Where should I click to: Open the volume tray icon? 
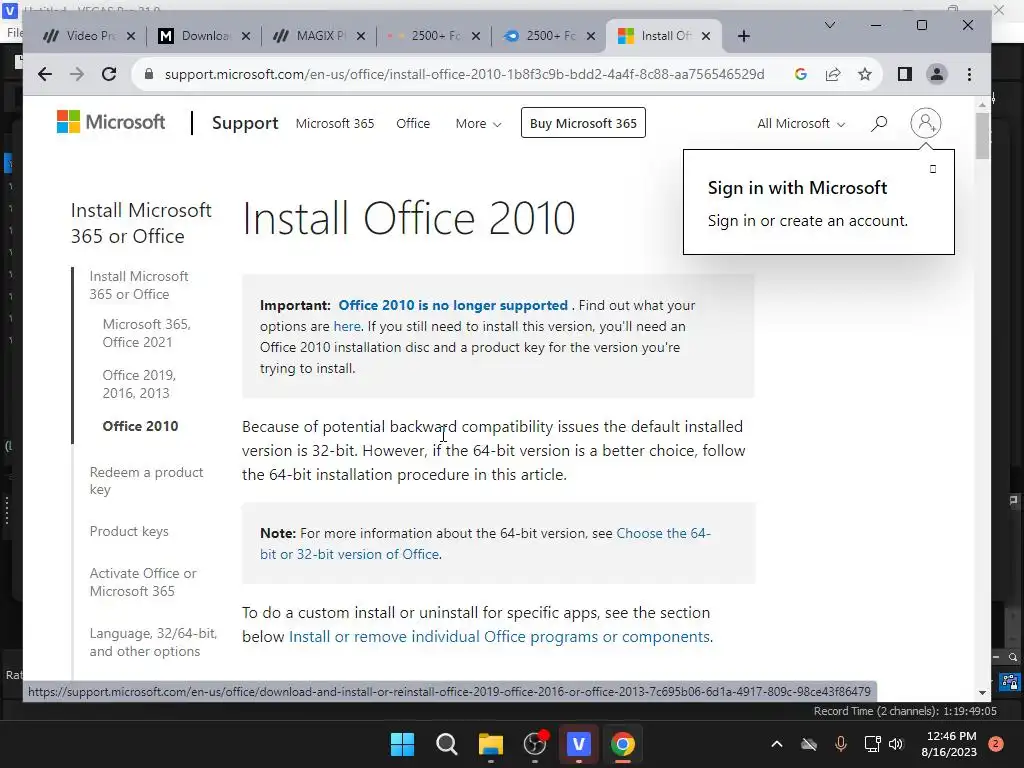[x=896, y=744]
